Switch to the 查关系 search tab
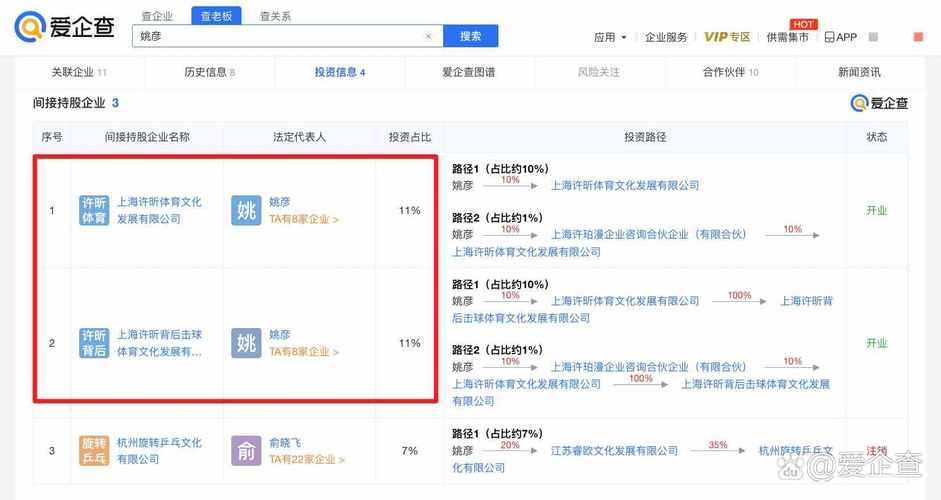The height and width of the screenshot is (500, 941). click(x=275, y=16)
